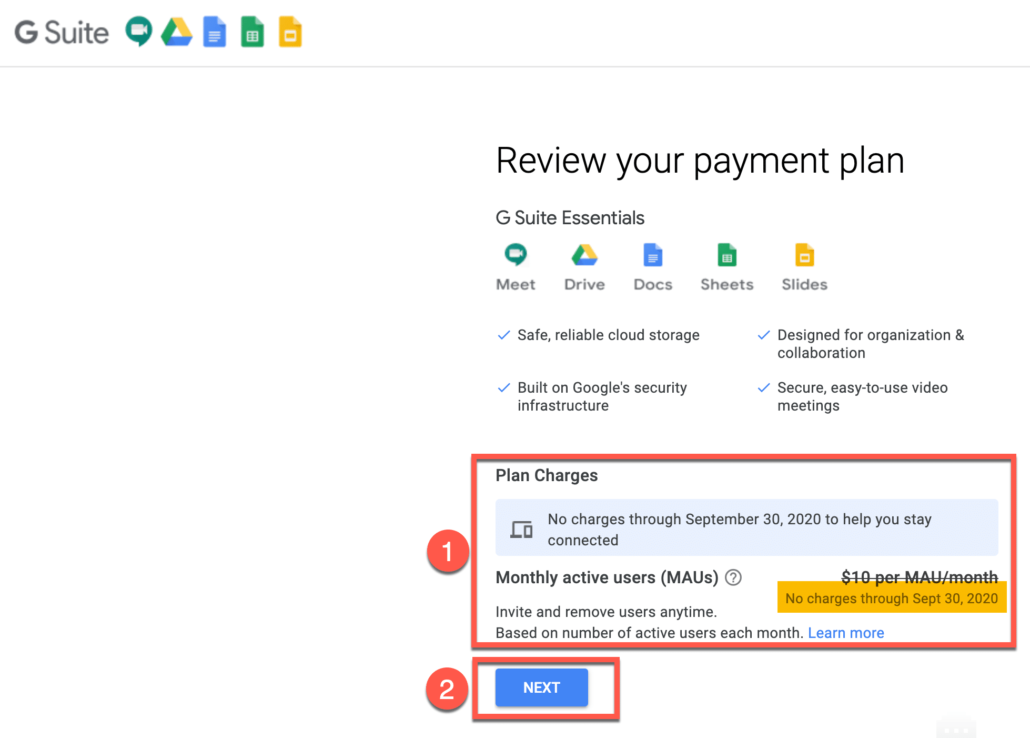Image resolution: width=1030 pixels, height=738 pixels.
Task: Click the Slides label under its icon
Action: pyautogui.click(x=805, y=285)
